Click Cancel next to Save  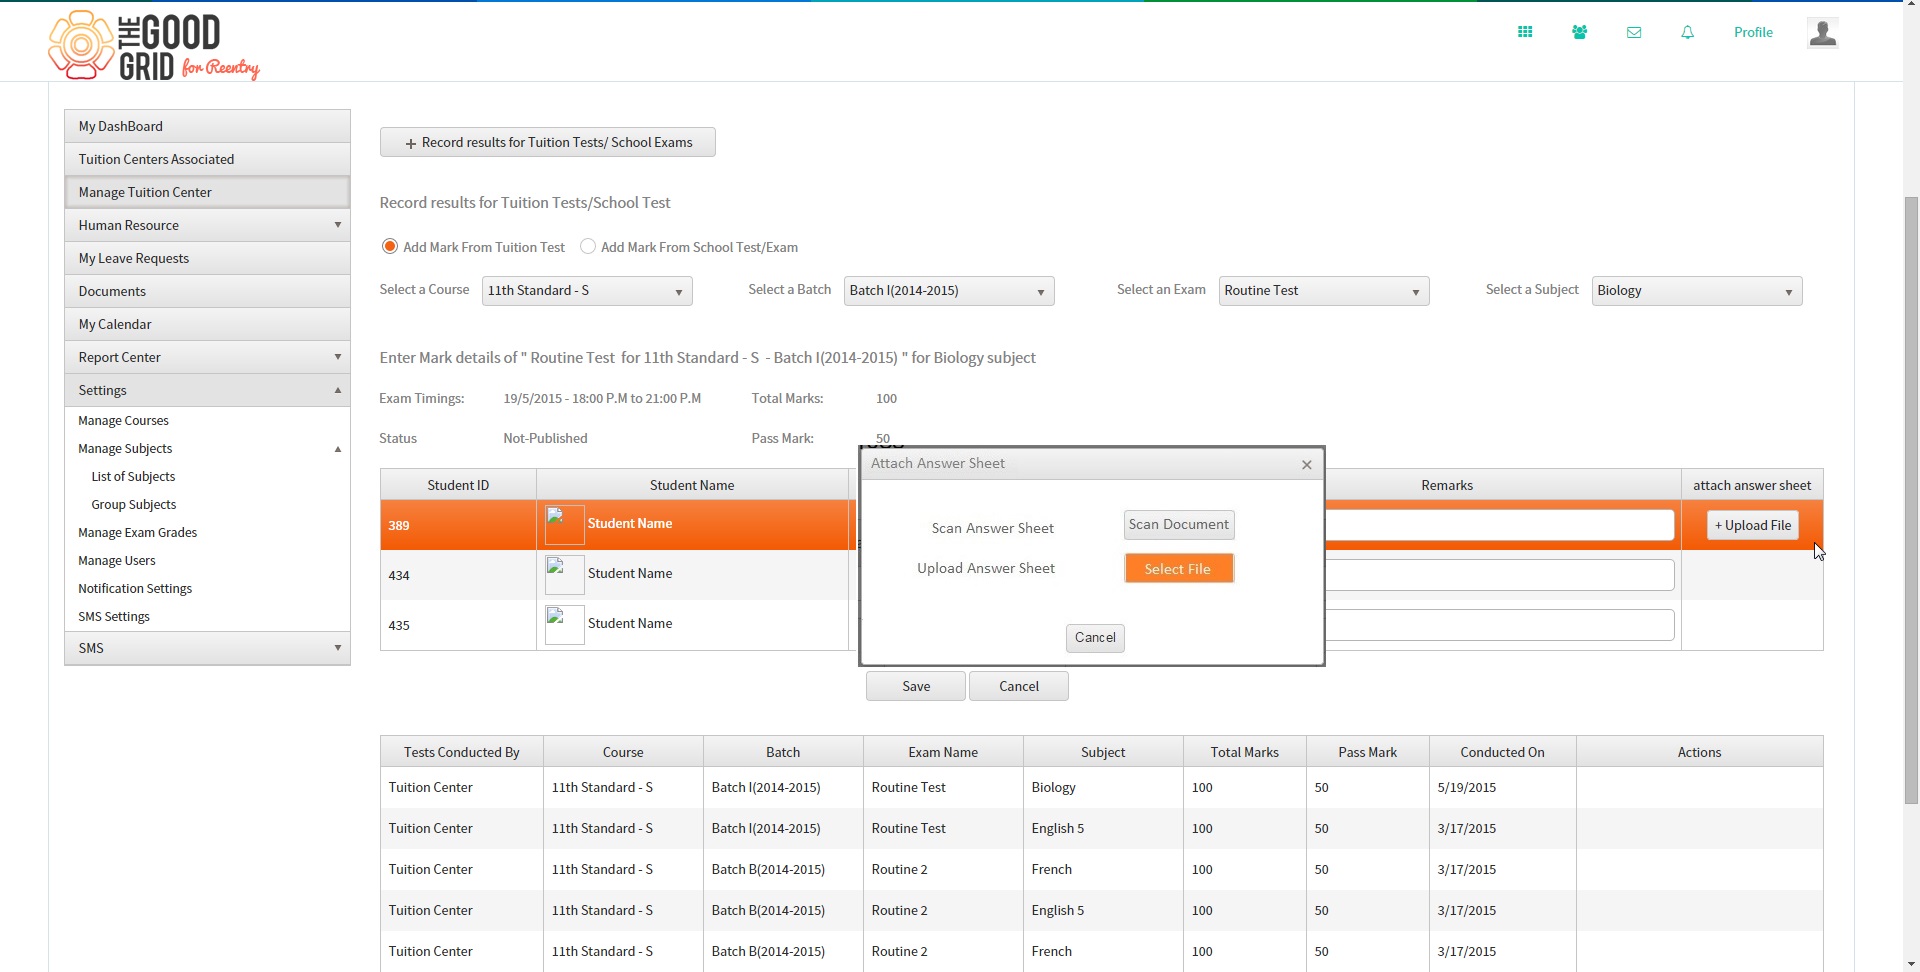[x=1019, y=686]
